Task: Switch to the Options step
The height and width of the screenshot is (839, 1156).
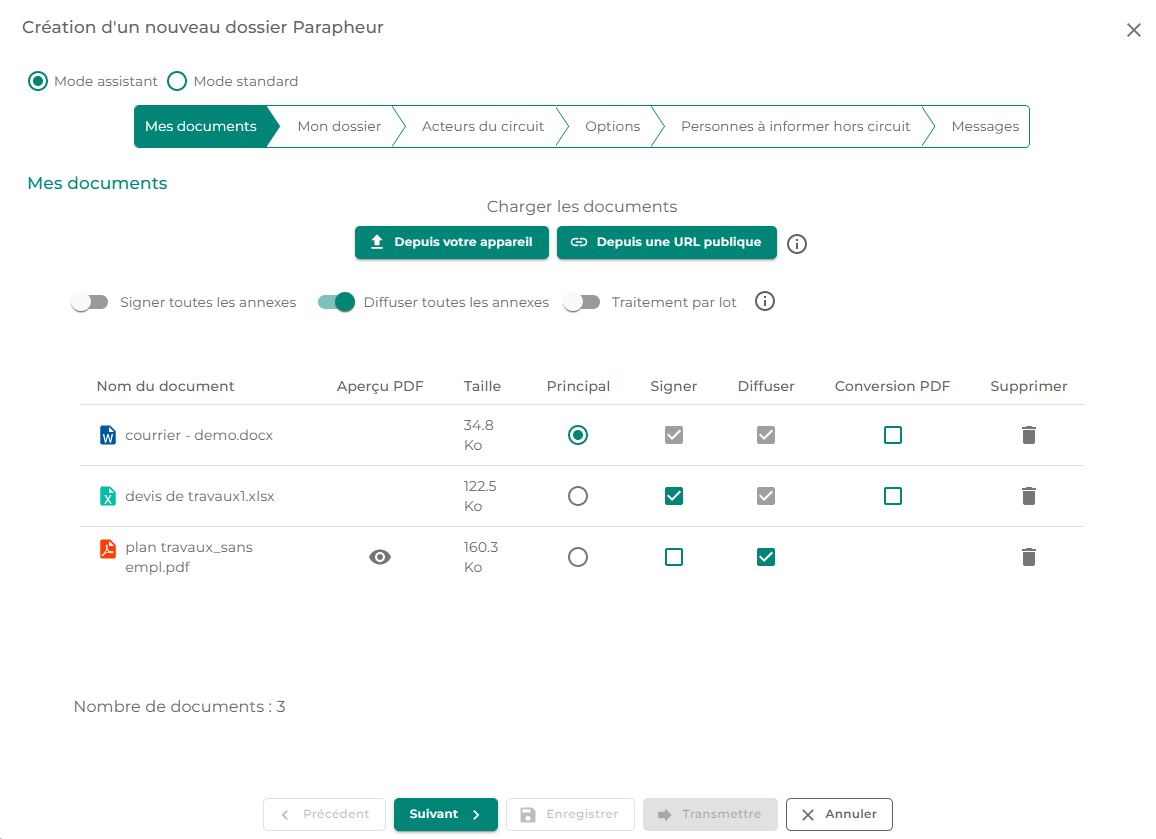Action: (x=613, y=127)
